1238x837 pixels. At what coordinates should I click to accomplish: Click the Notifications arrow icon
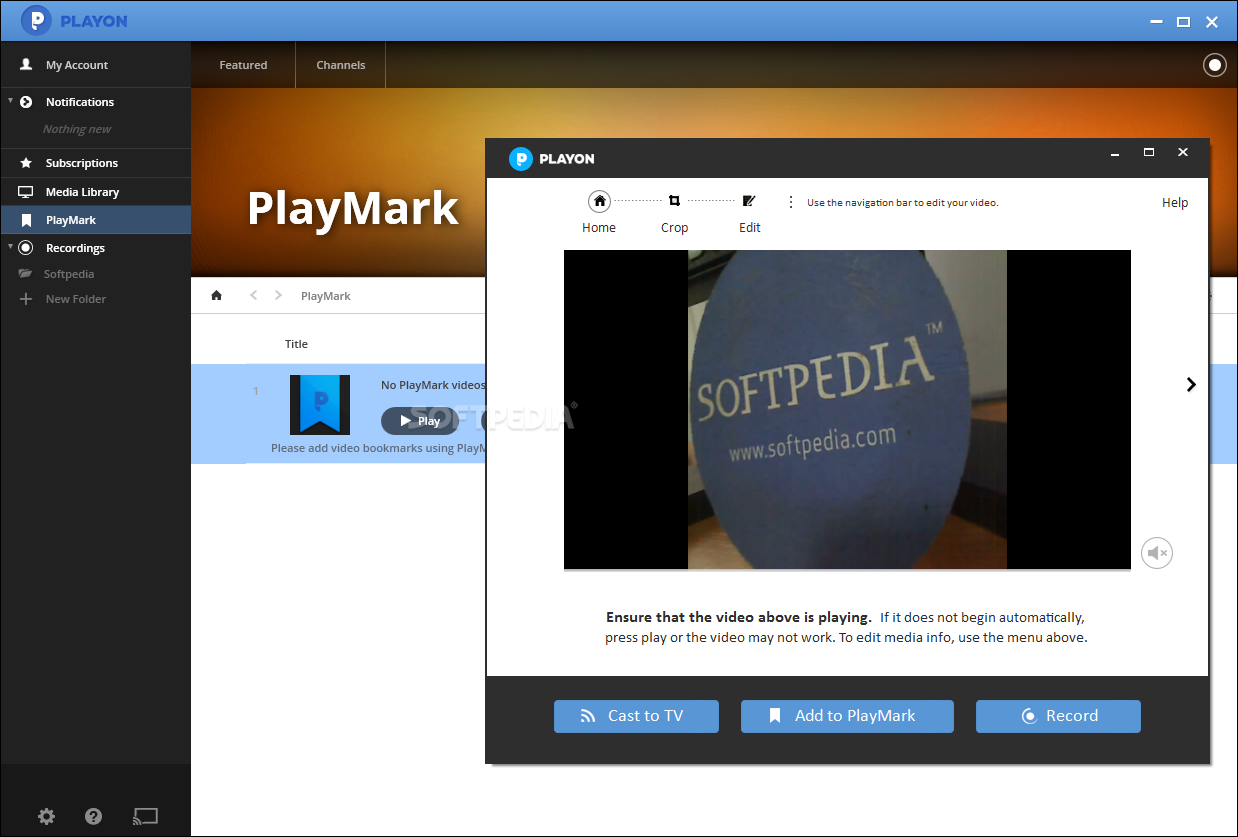coord(26,102)
